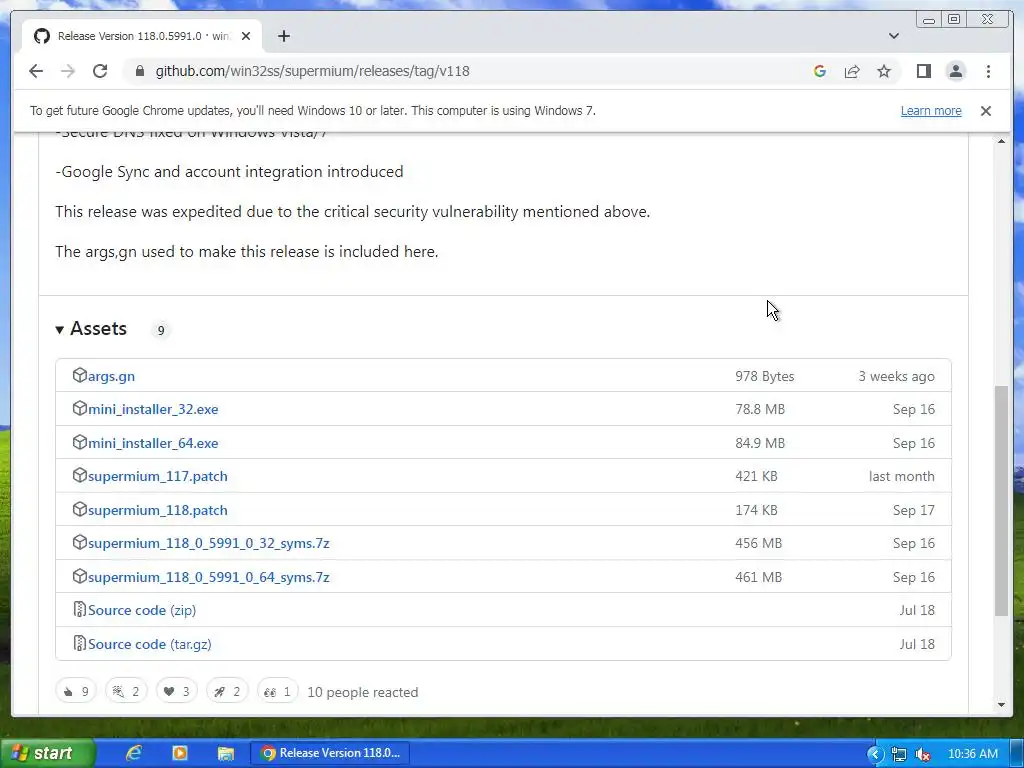The image size is (1024, 768).
Task: Open the browser side panel
Action: [923, 71]
